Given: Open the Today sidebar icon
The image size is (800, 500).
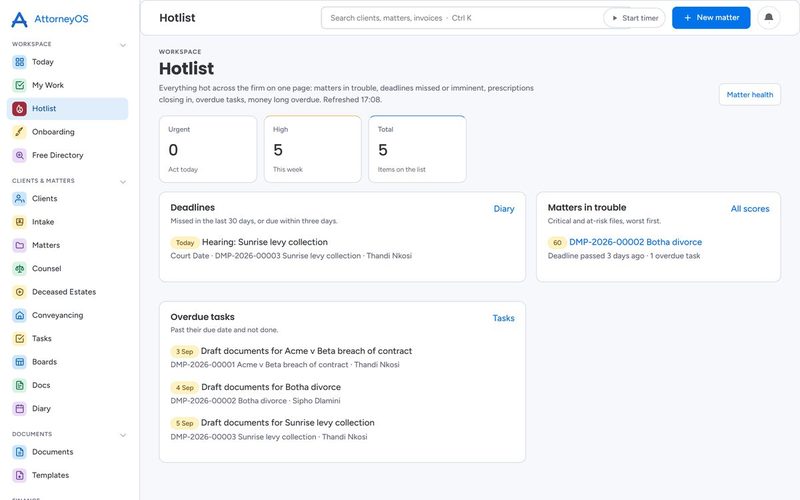Looking at the screenshot, I should (x=19, y=62).
